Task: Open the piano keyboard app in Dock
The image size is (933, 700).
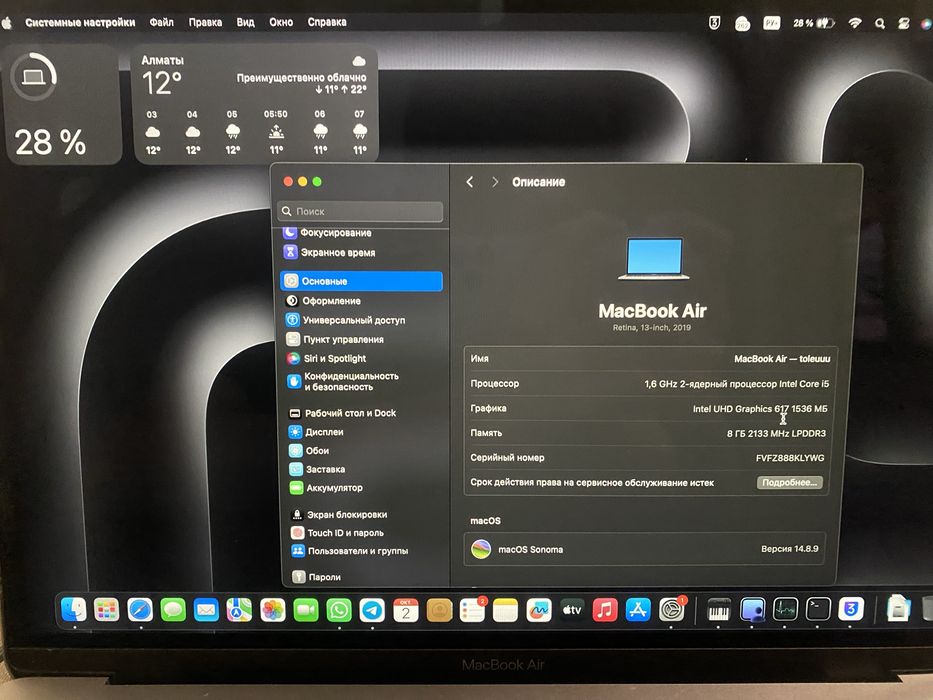Action: (x=718, y=610)
